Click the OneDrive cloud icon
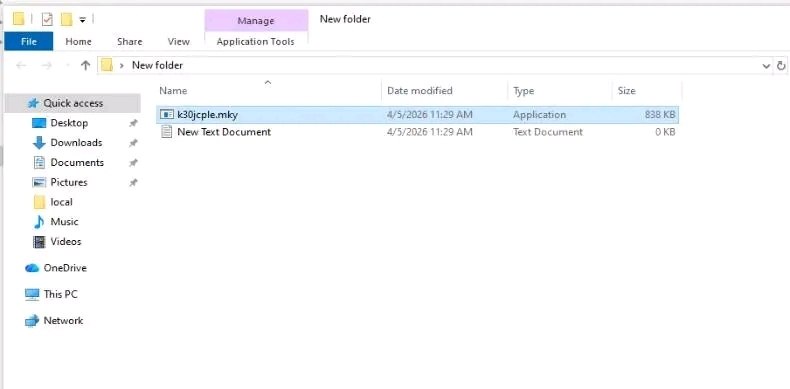The height and width of the screenshot is (389, 790). [x=32, y=268]
